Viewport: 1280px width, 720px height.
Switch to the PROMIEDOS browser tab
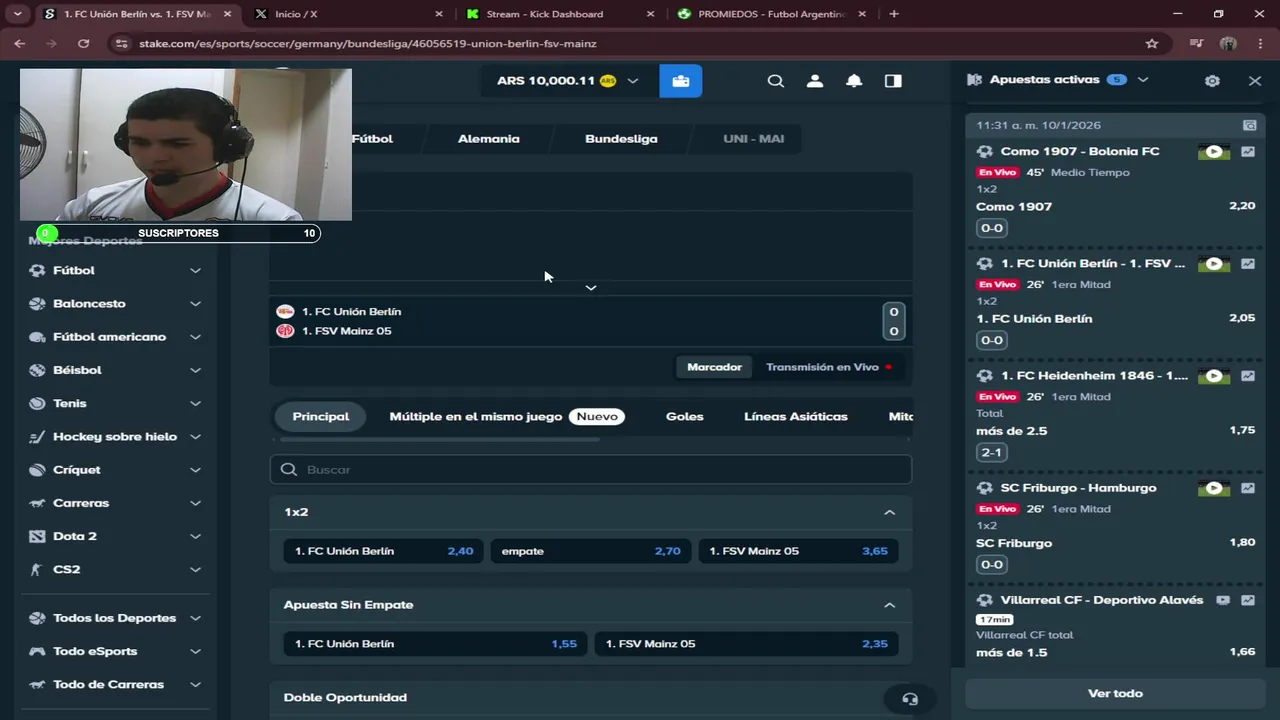pyautogui.click(x=770, y=14)
